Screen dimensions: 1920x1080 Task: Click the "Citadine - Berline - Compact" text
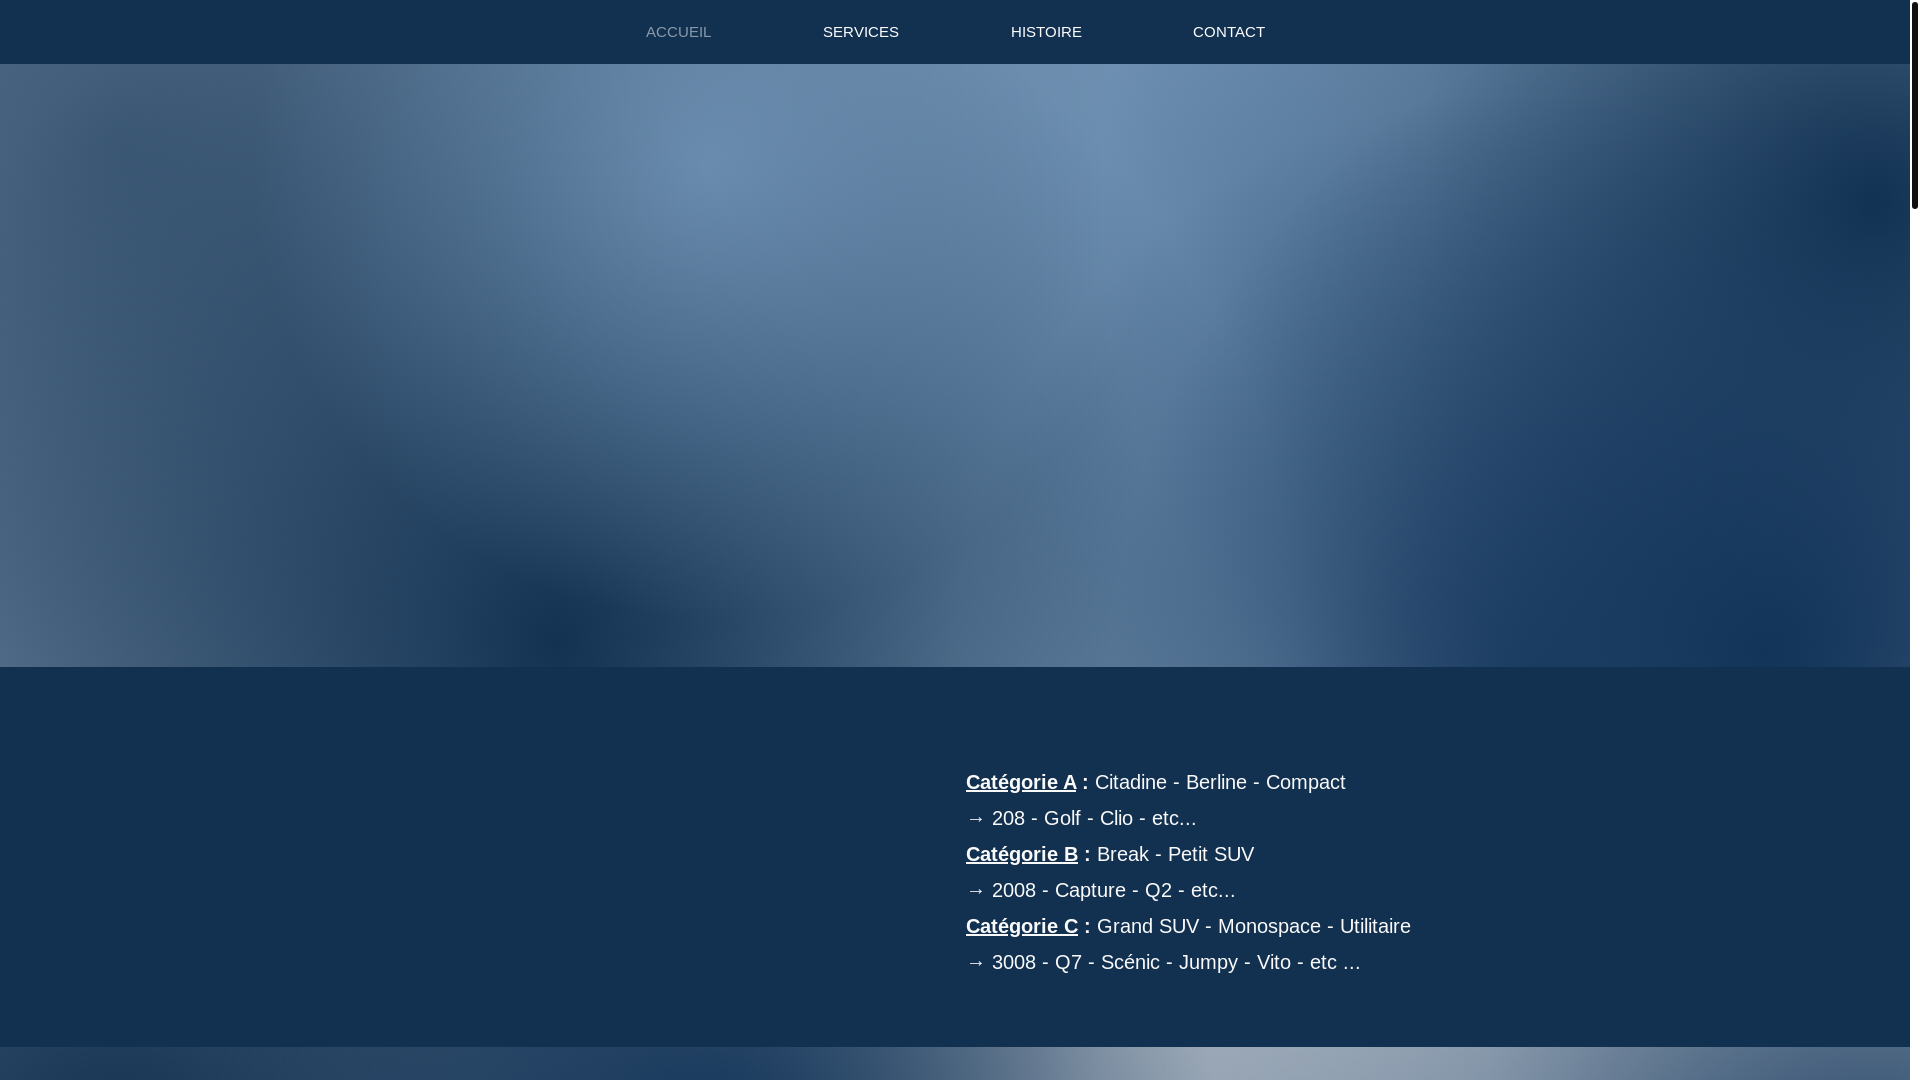1220,782
